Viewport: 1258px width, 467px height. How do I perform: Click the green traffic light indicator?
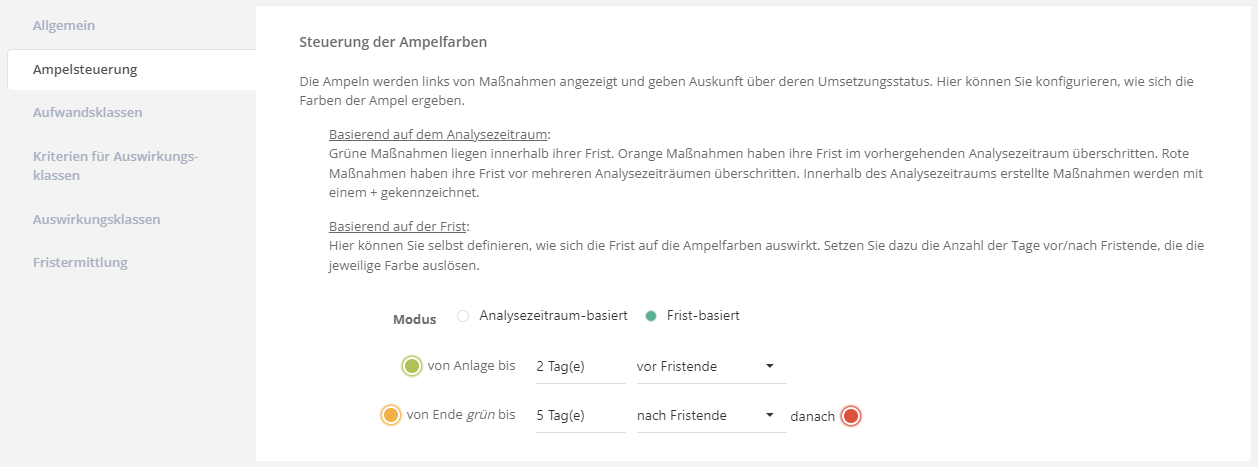point(411,366)
